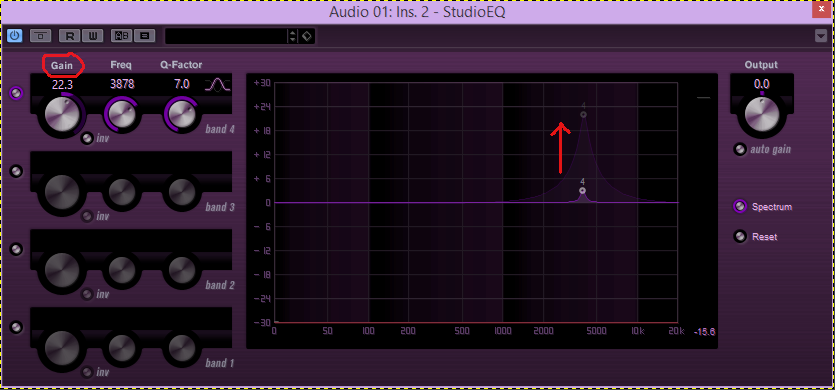Switch A/B settings comparison

(121, 36)
